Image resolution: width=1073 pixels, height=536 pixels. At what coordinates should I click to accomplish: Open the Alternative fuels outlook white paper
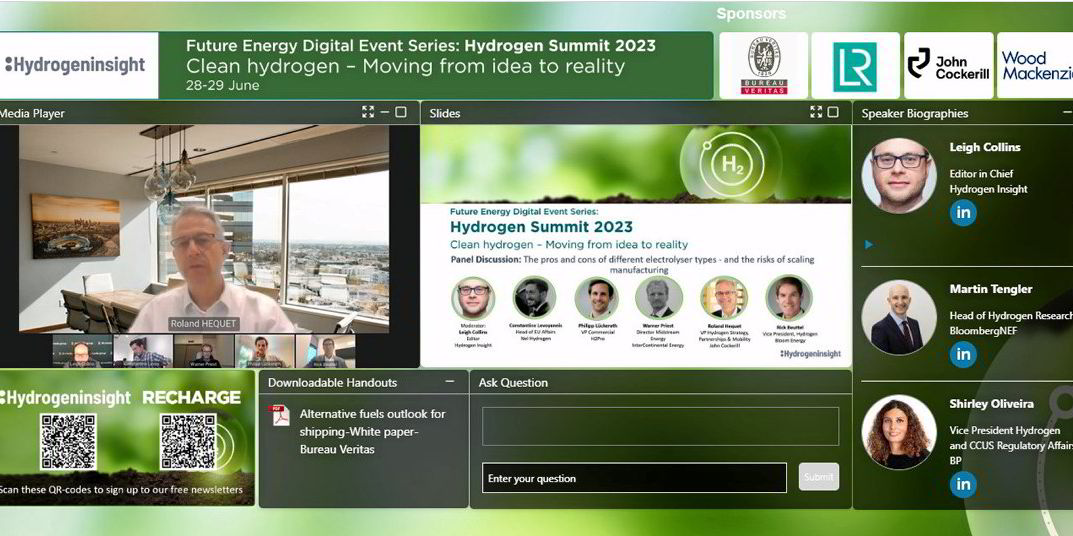(x=372, y=431)
